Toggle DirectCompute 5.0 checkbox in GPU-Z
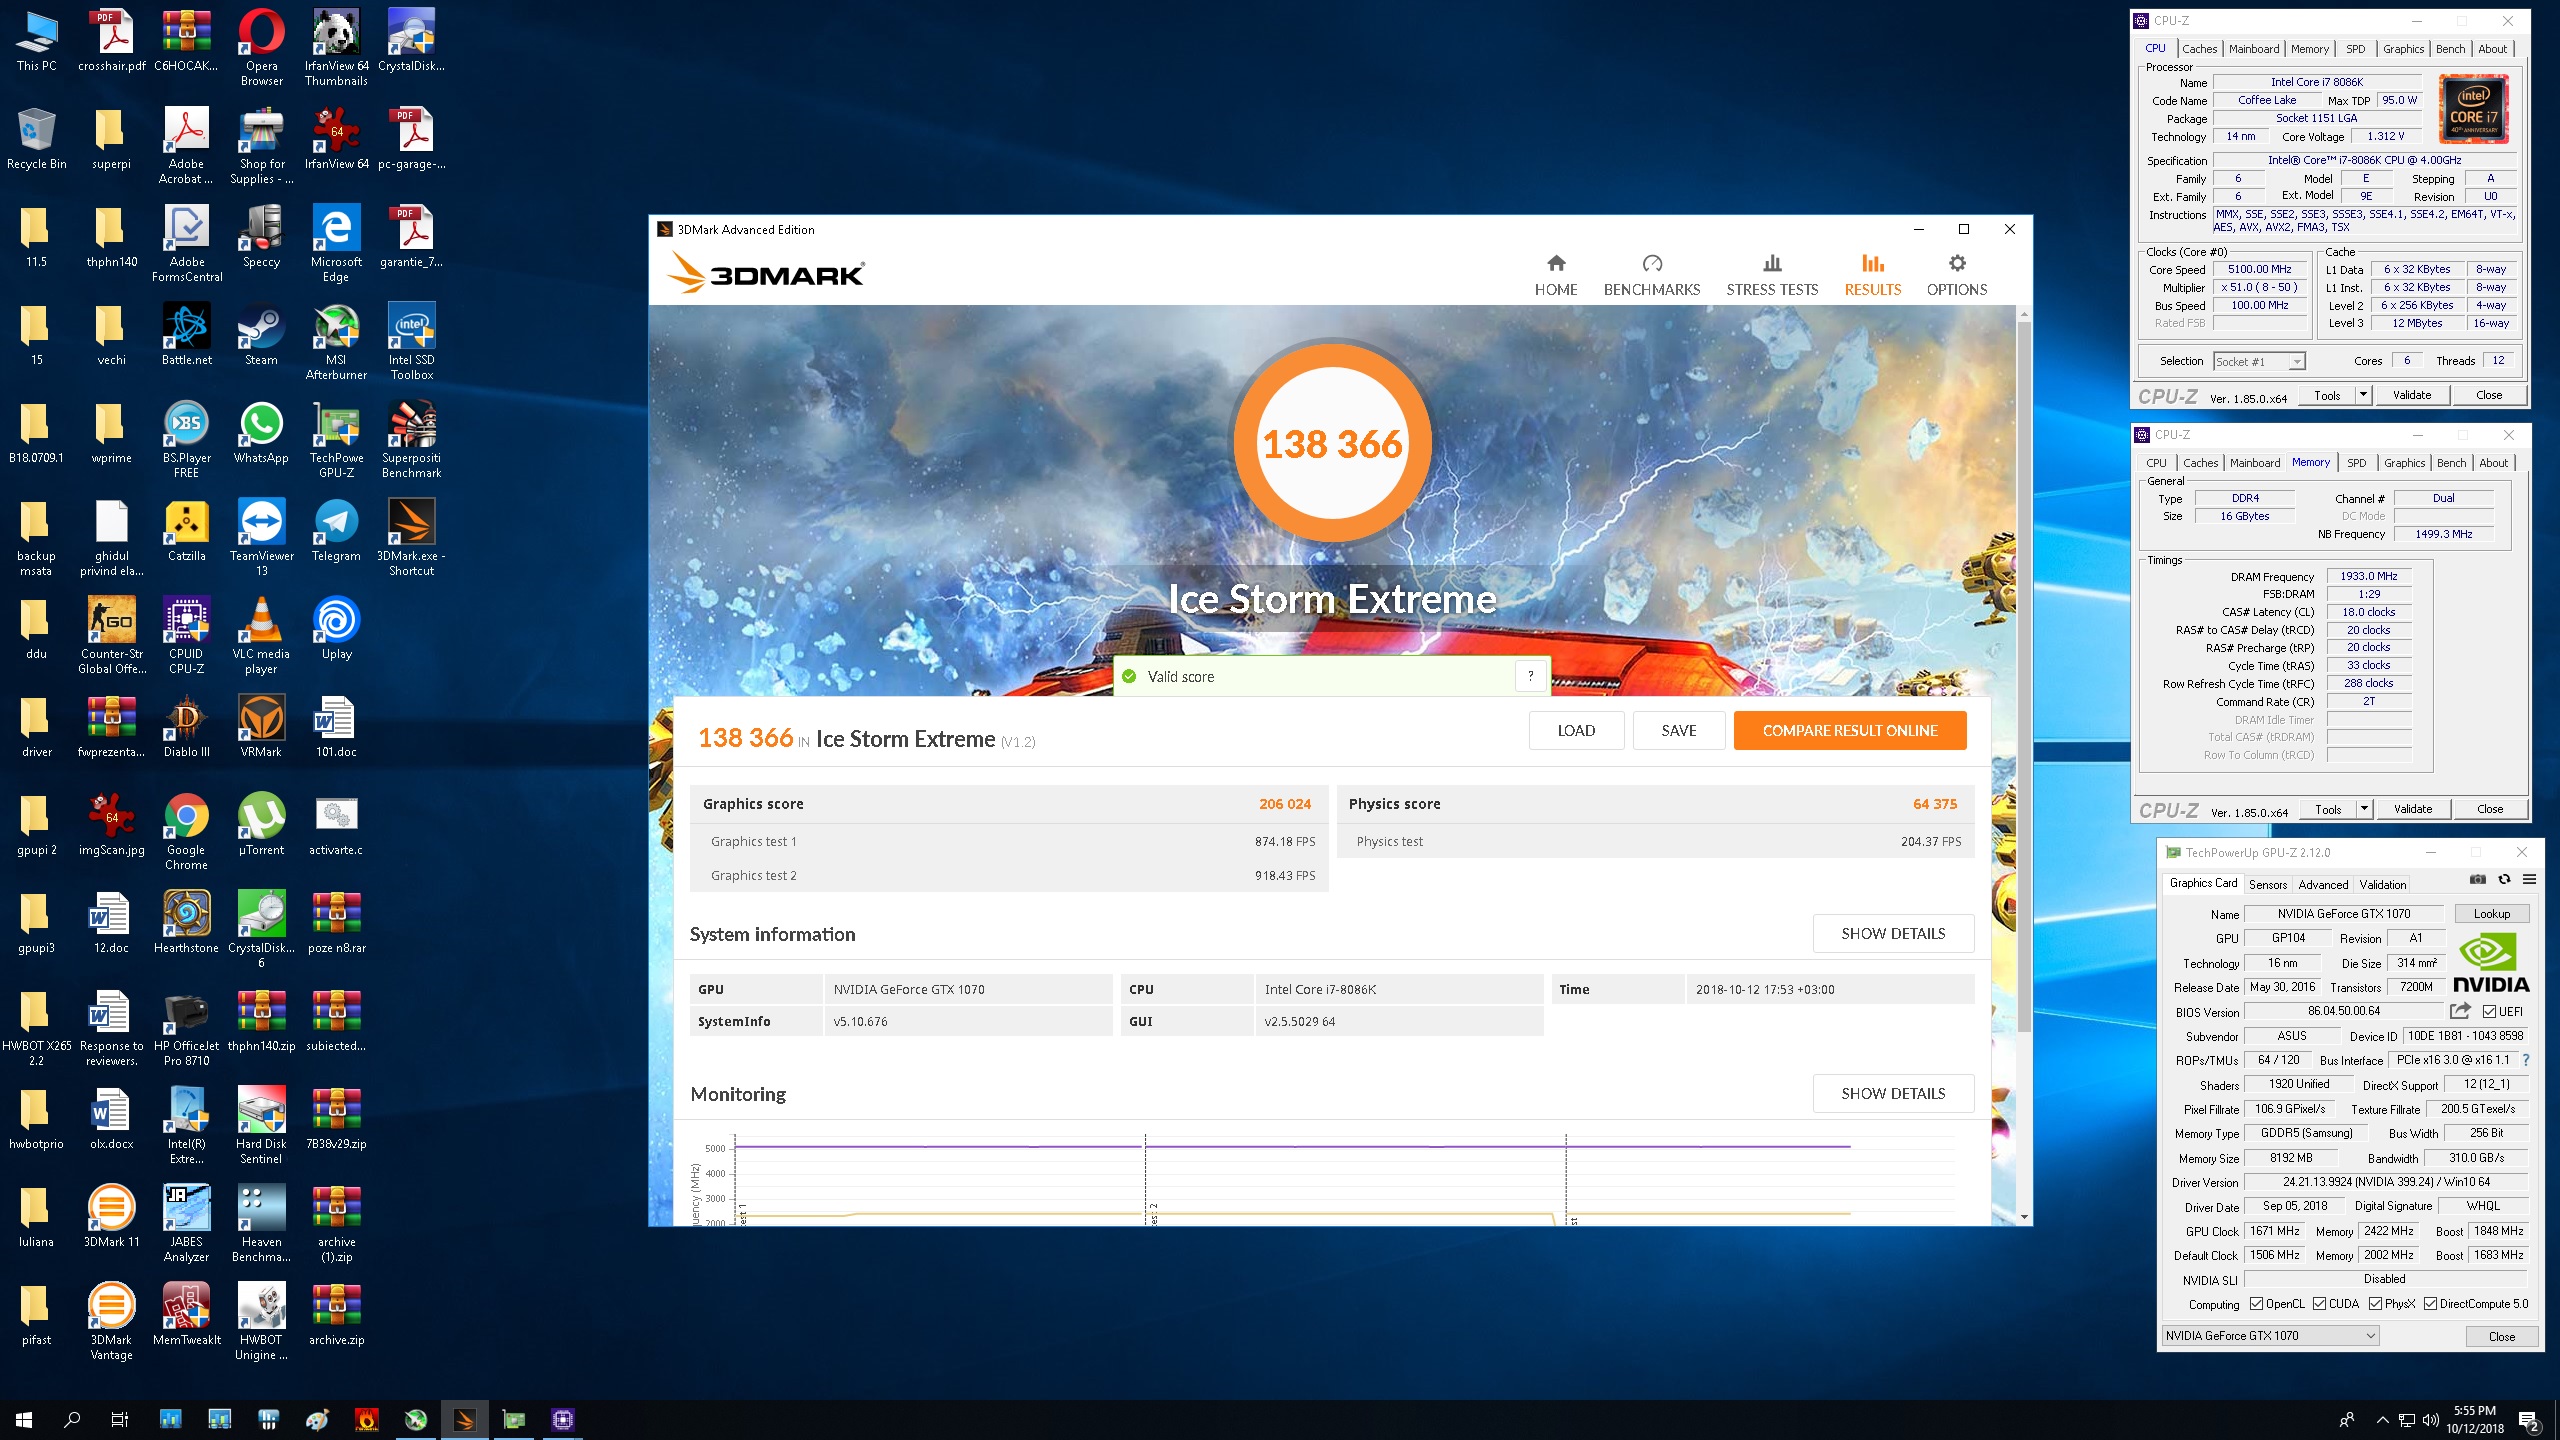The image size is (2560, 1440). click(x=2430, y=1304)
